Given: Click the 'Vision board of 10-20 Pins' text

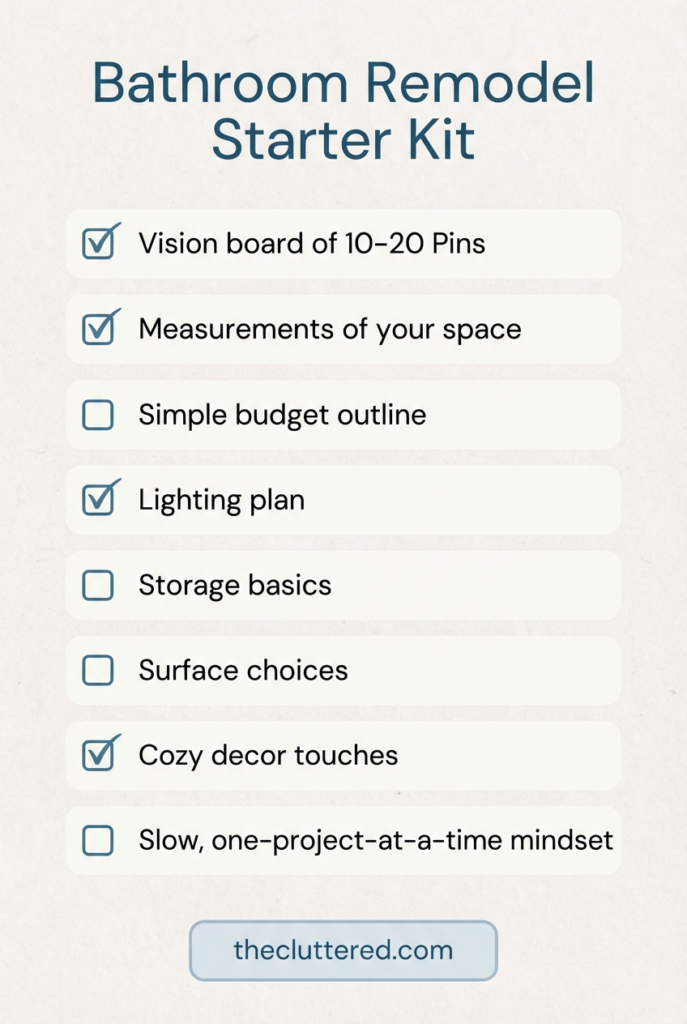Looking at the screenshot, I should click(311, 244).
